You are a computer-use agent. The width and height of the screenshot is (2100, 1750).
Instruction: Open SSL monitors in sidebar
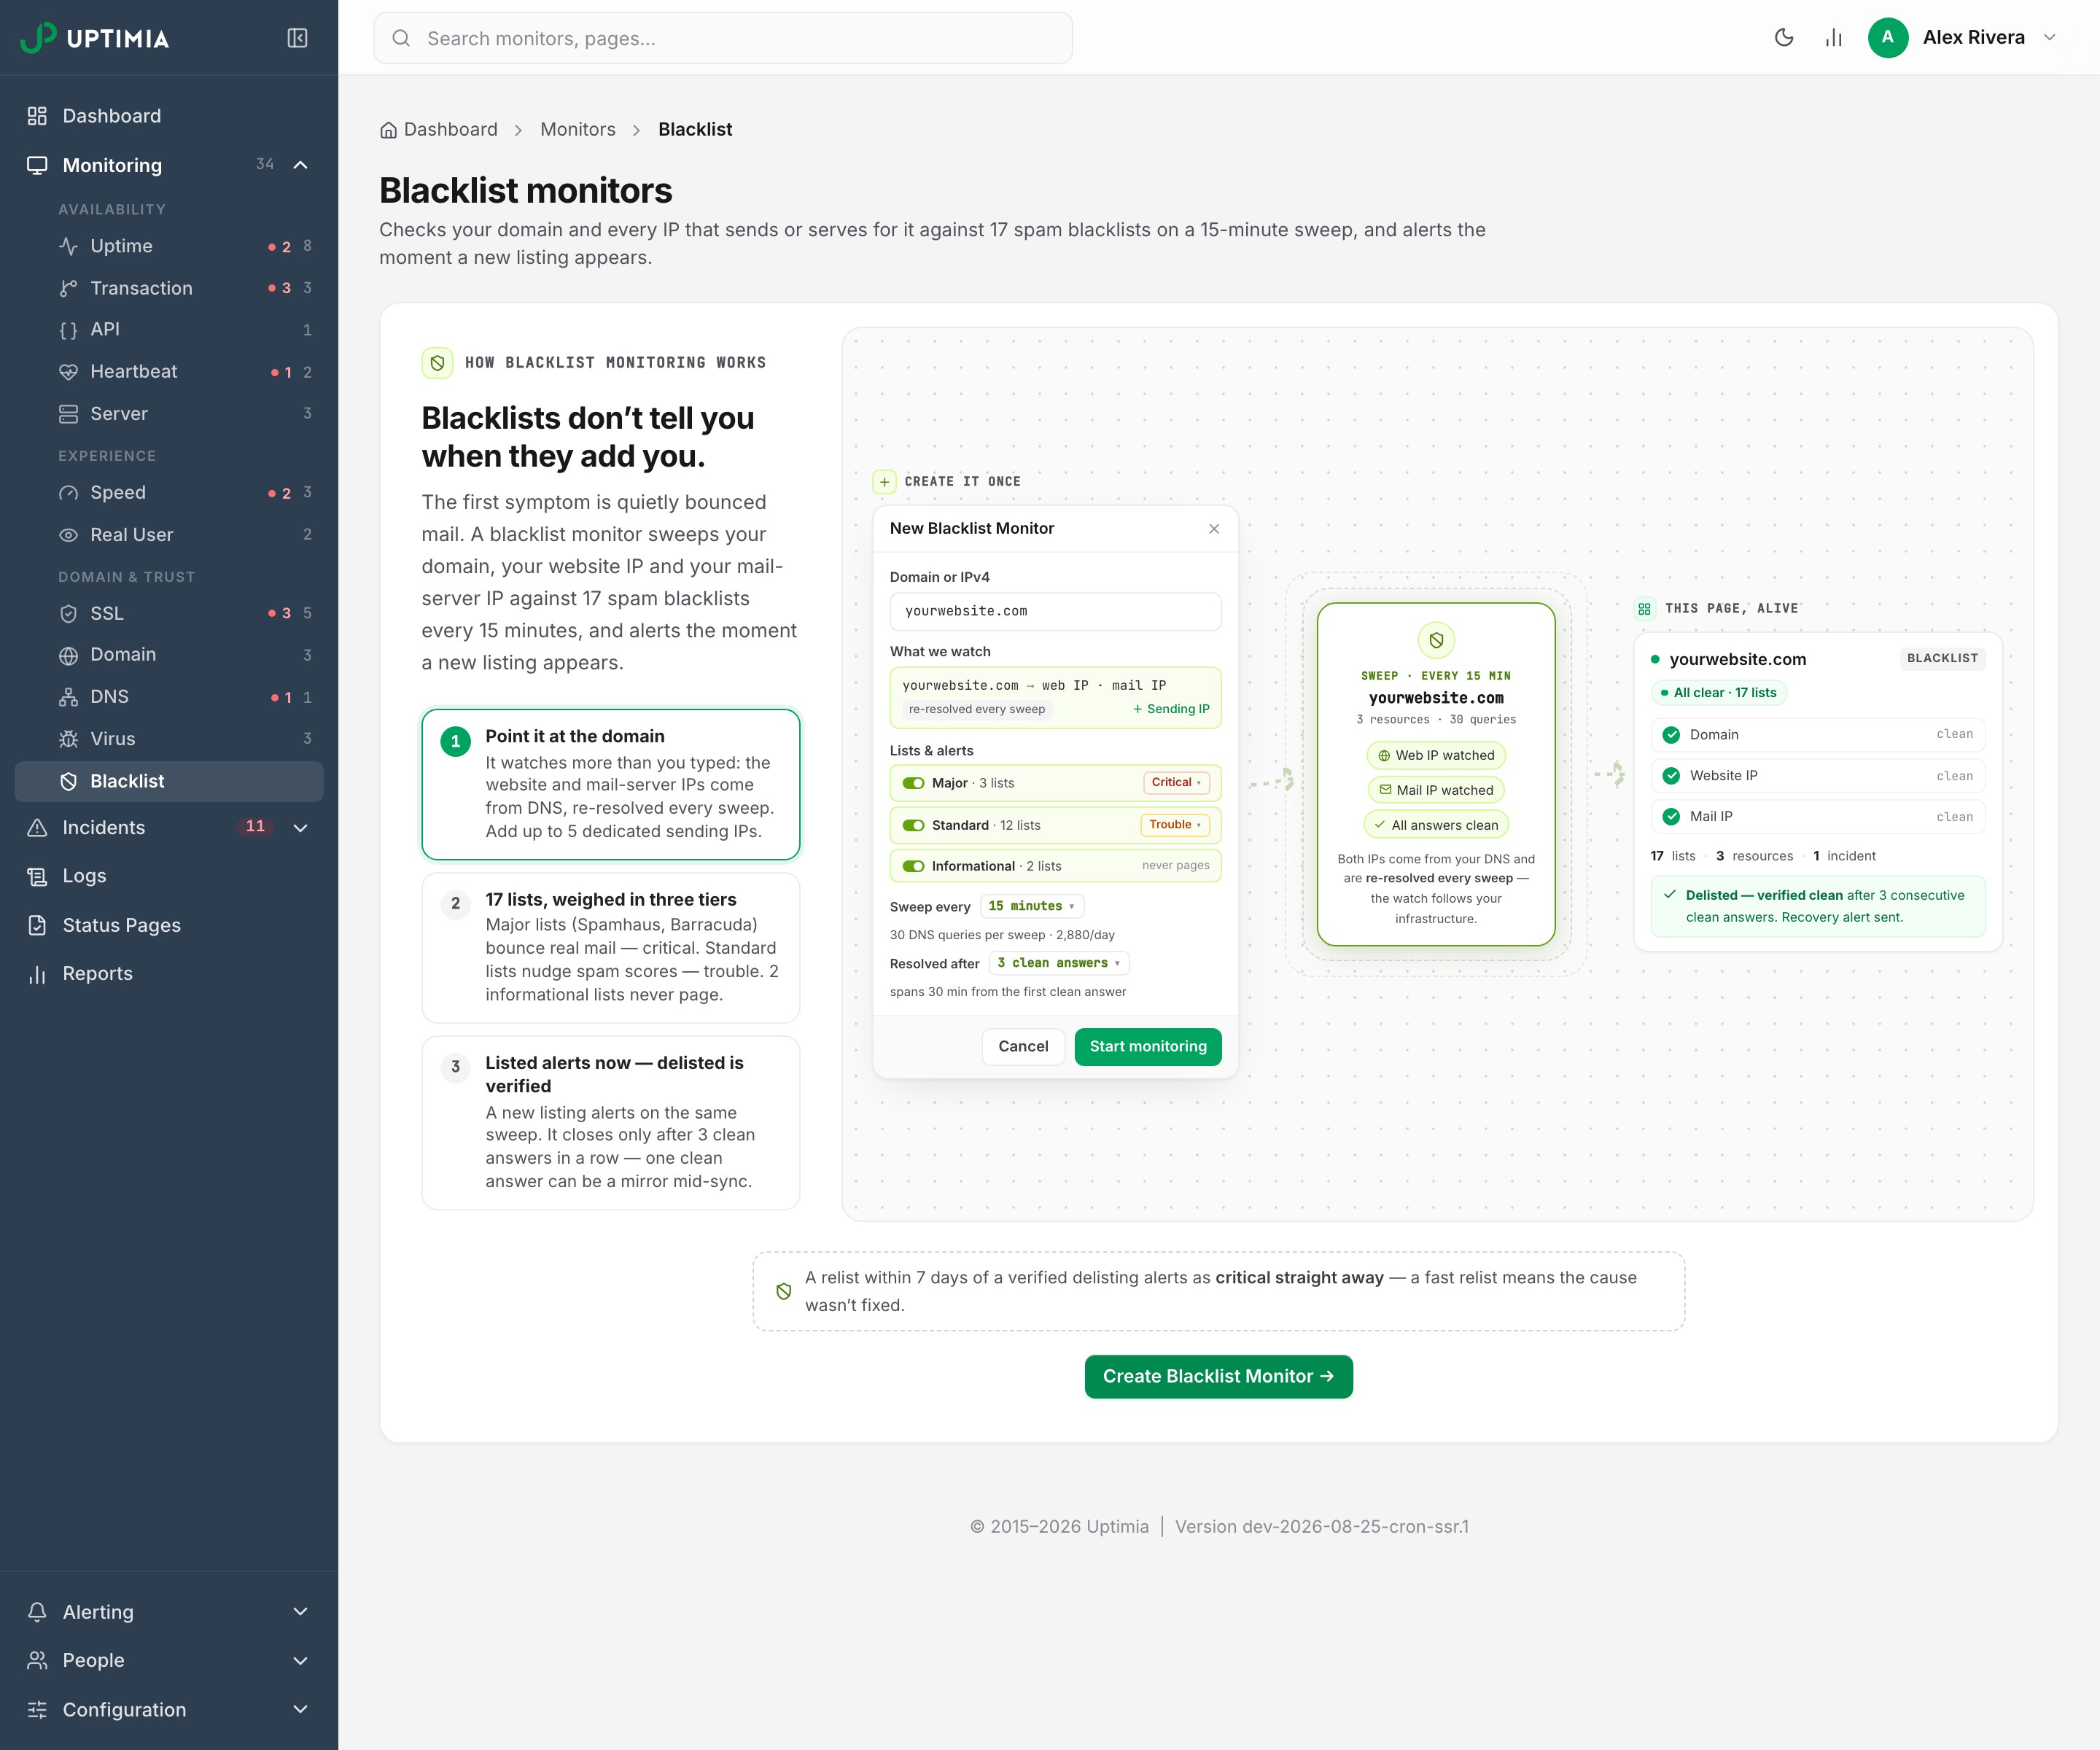(x=169, y=613)
